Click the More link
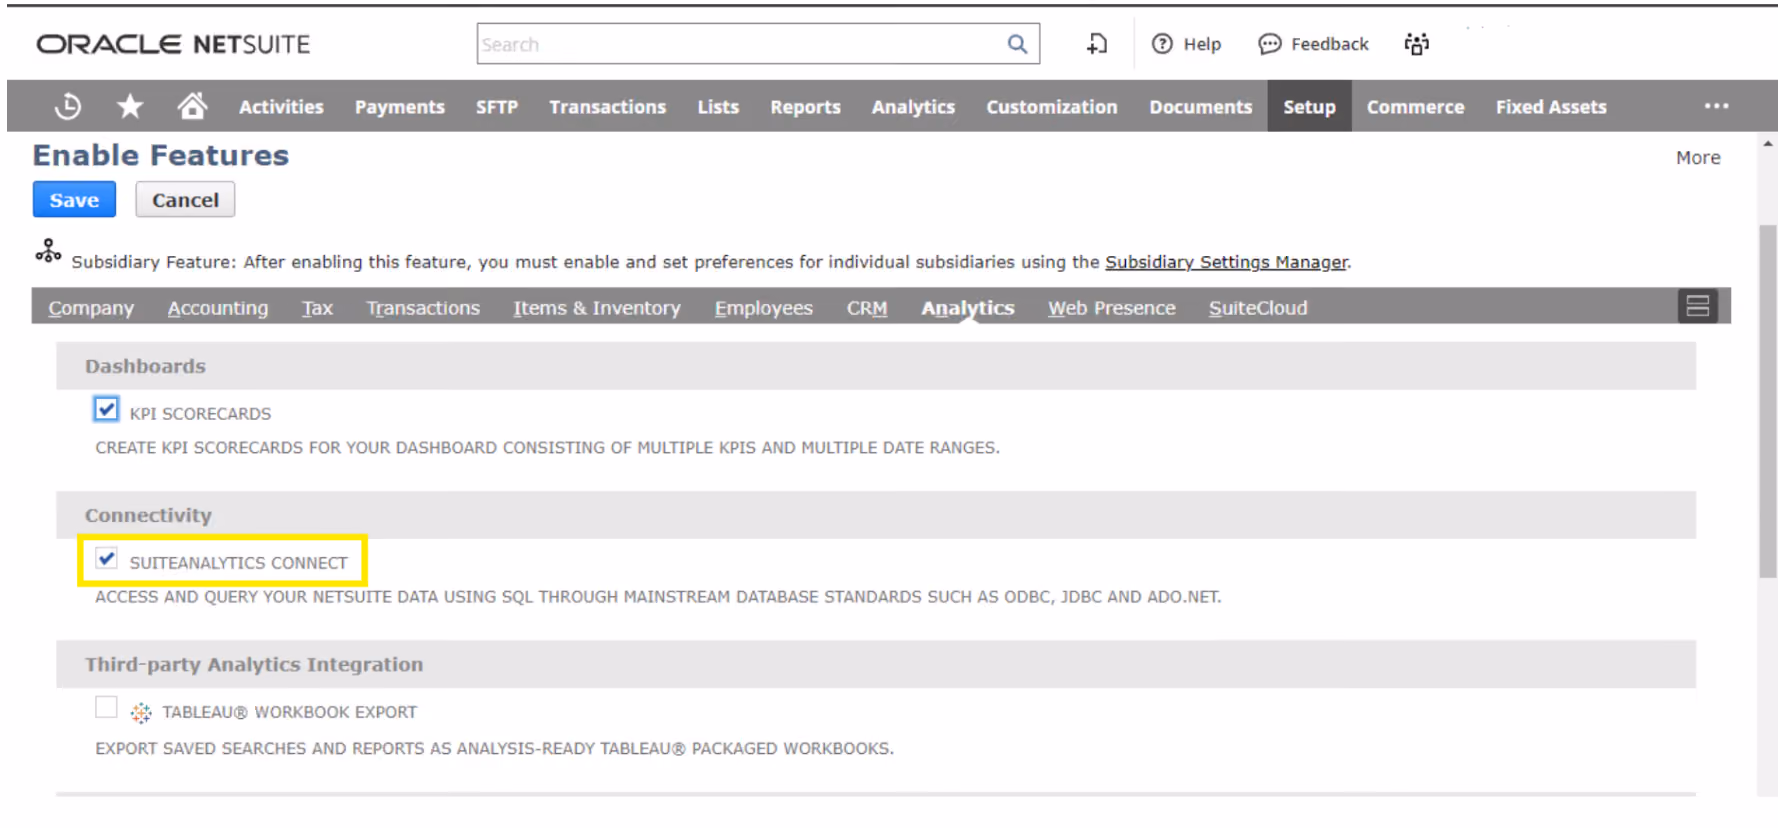Screen dimensions: 1778x828 tap(1698, 158)
